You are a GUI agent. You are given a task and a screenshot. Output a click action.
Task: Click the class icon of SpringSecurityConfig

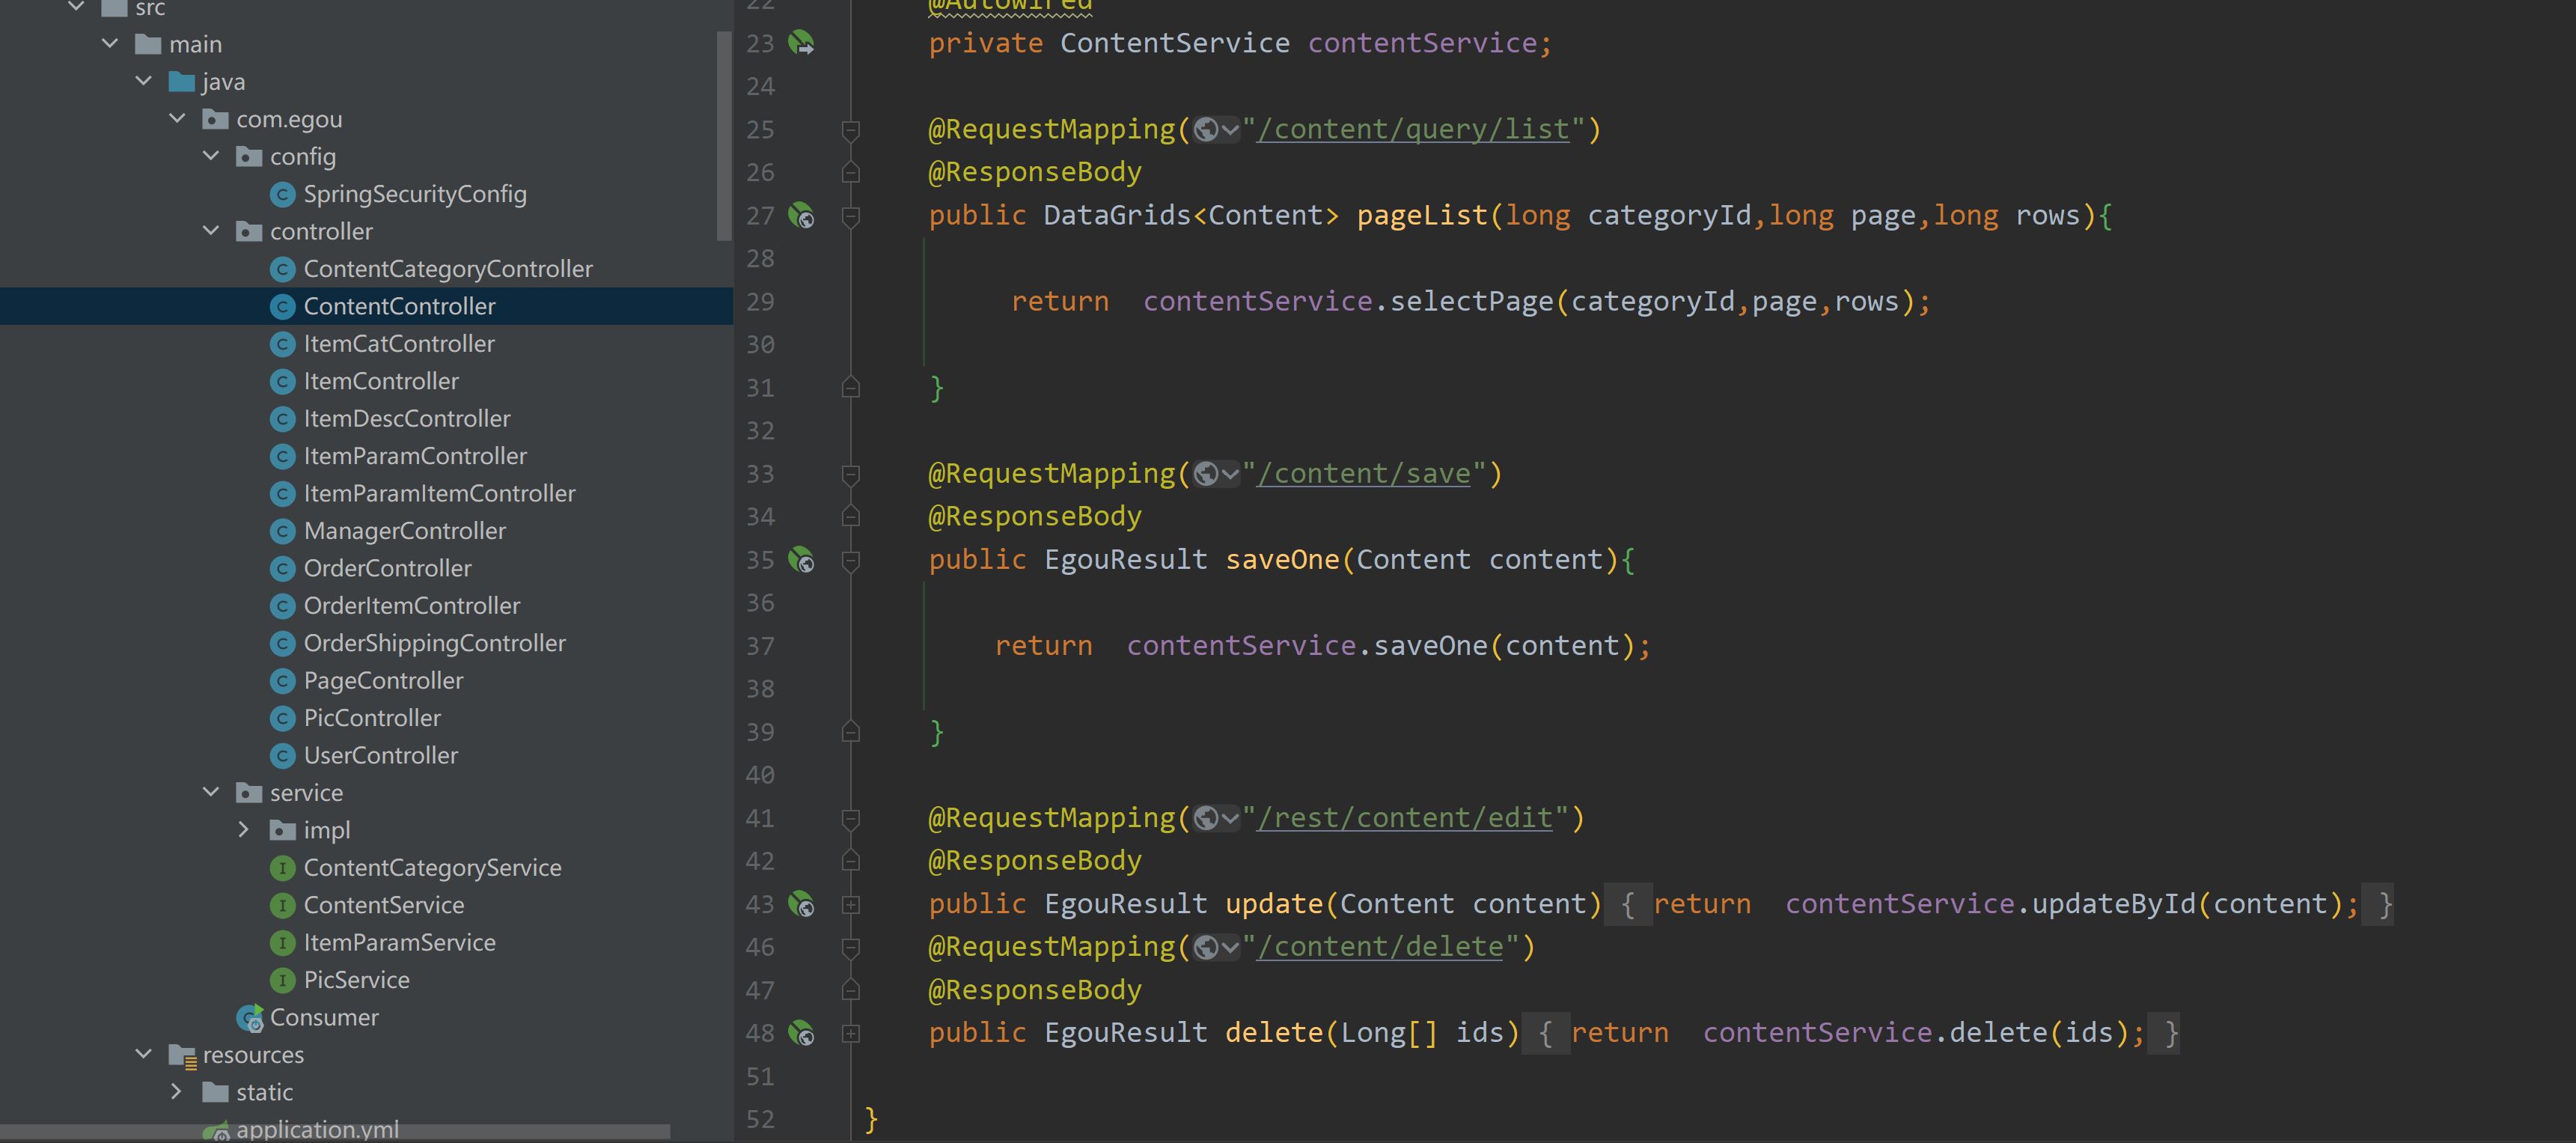(283, 194)
